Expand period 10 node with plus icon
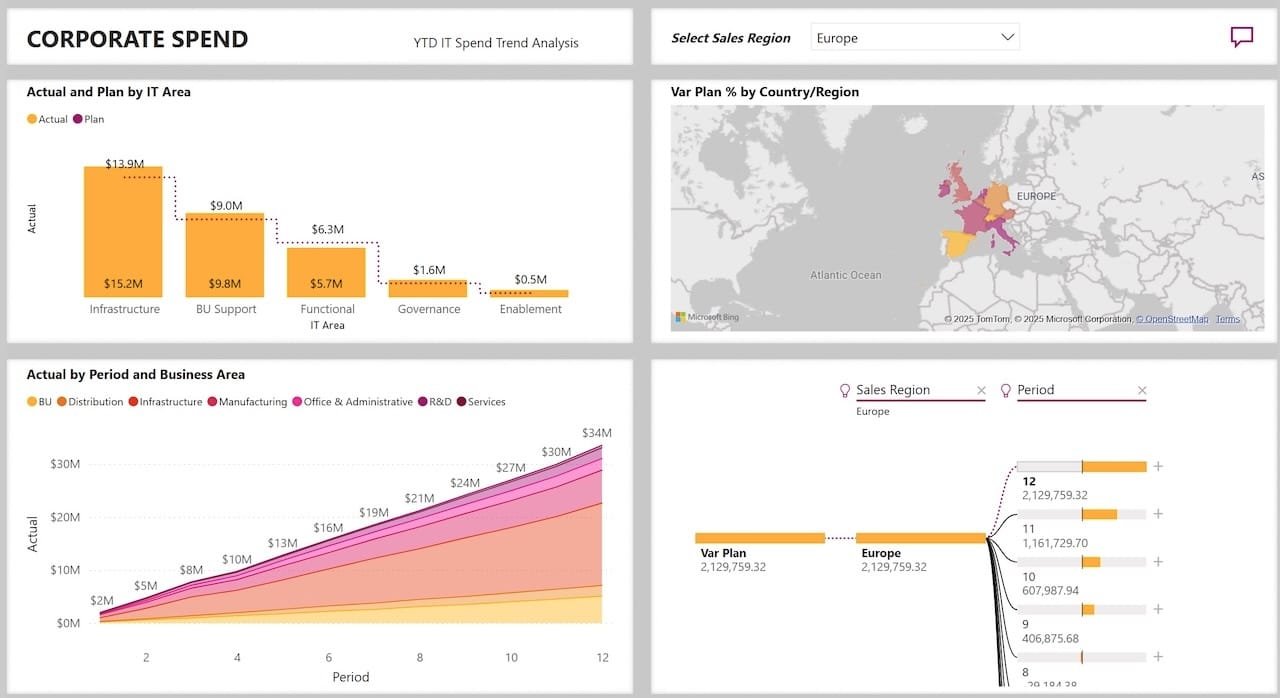 point(1158,562)
